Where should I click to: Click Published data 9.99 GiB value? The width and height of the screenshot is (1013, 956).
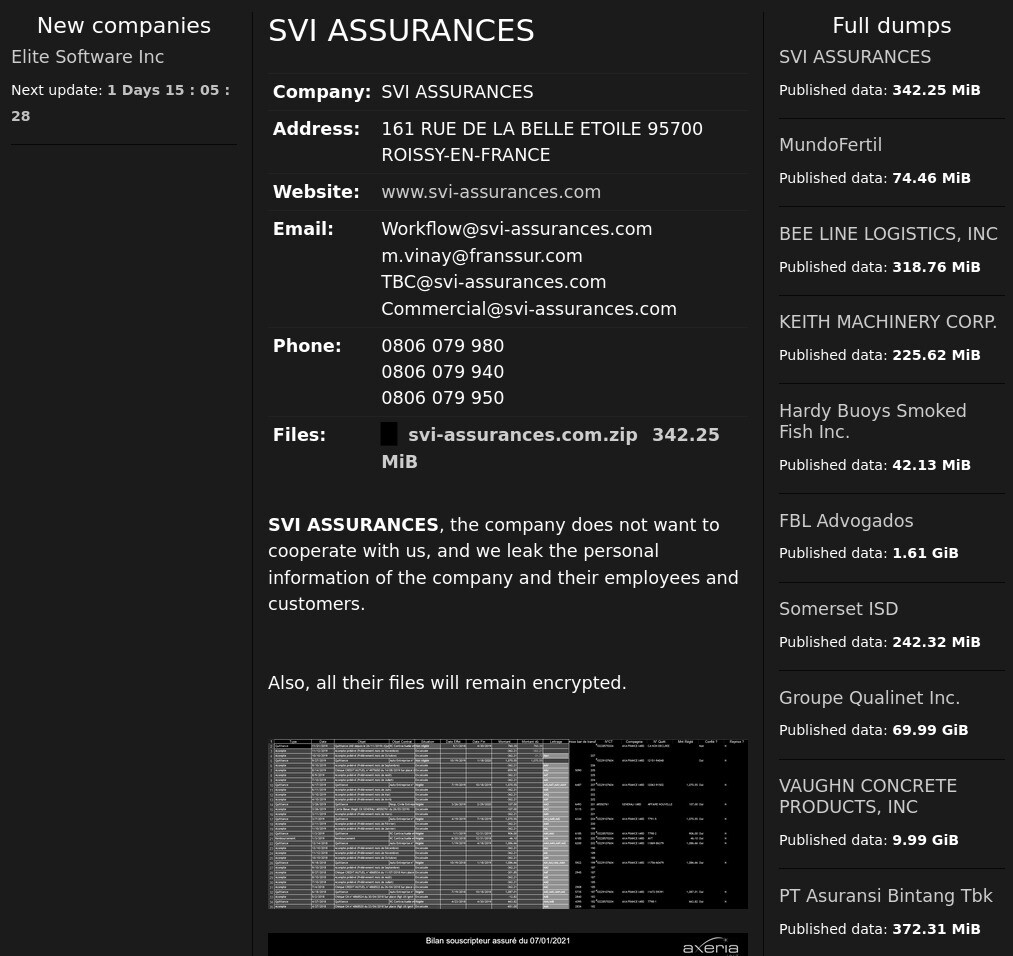click(x=925, y=840)
